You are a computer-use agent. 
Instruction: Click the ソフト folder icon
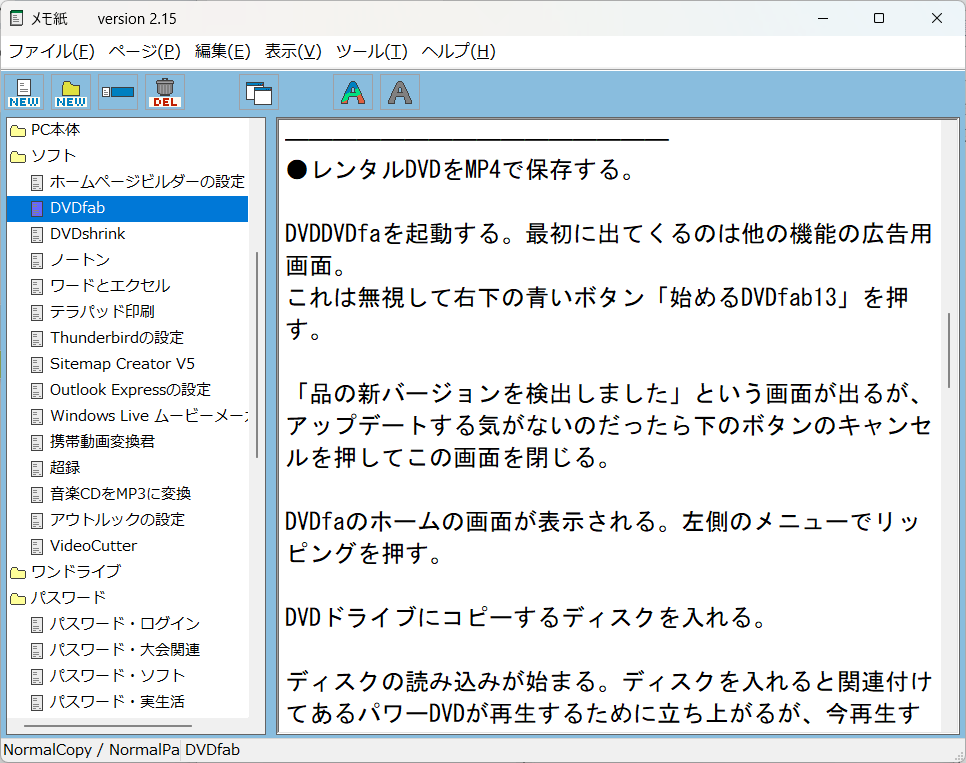pyautogui.click(x=18, y=157)
